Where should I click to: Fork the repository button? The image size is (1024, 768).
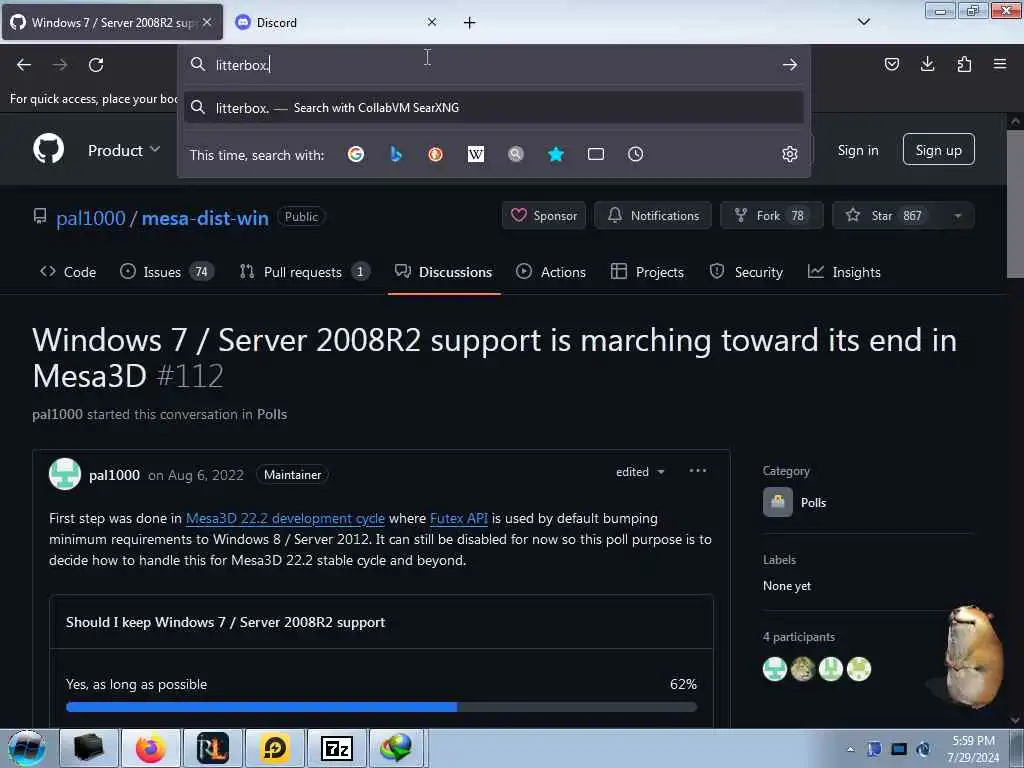(x=771, y=216)
